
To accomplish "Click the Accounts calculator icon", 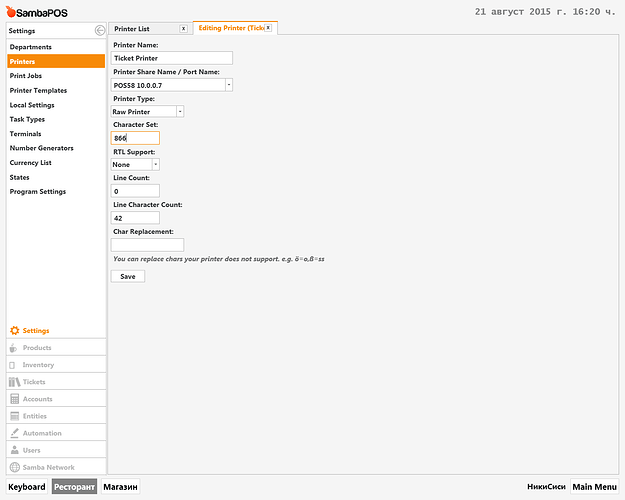I will 15,399.
